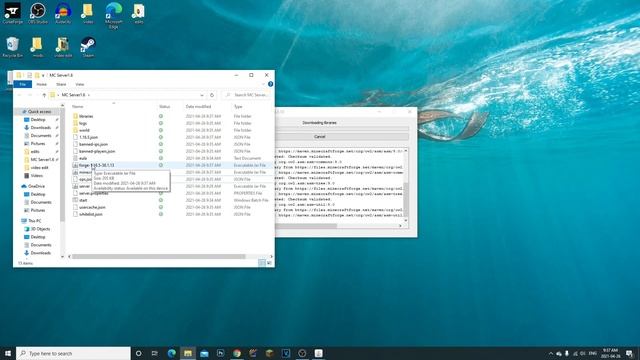
Task: Open the Mail app from the taskbar
Action: click(x=204, y=353)
